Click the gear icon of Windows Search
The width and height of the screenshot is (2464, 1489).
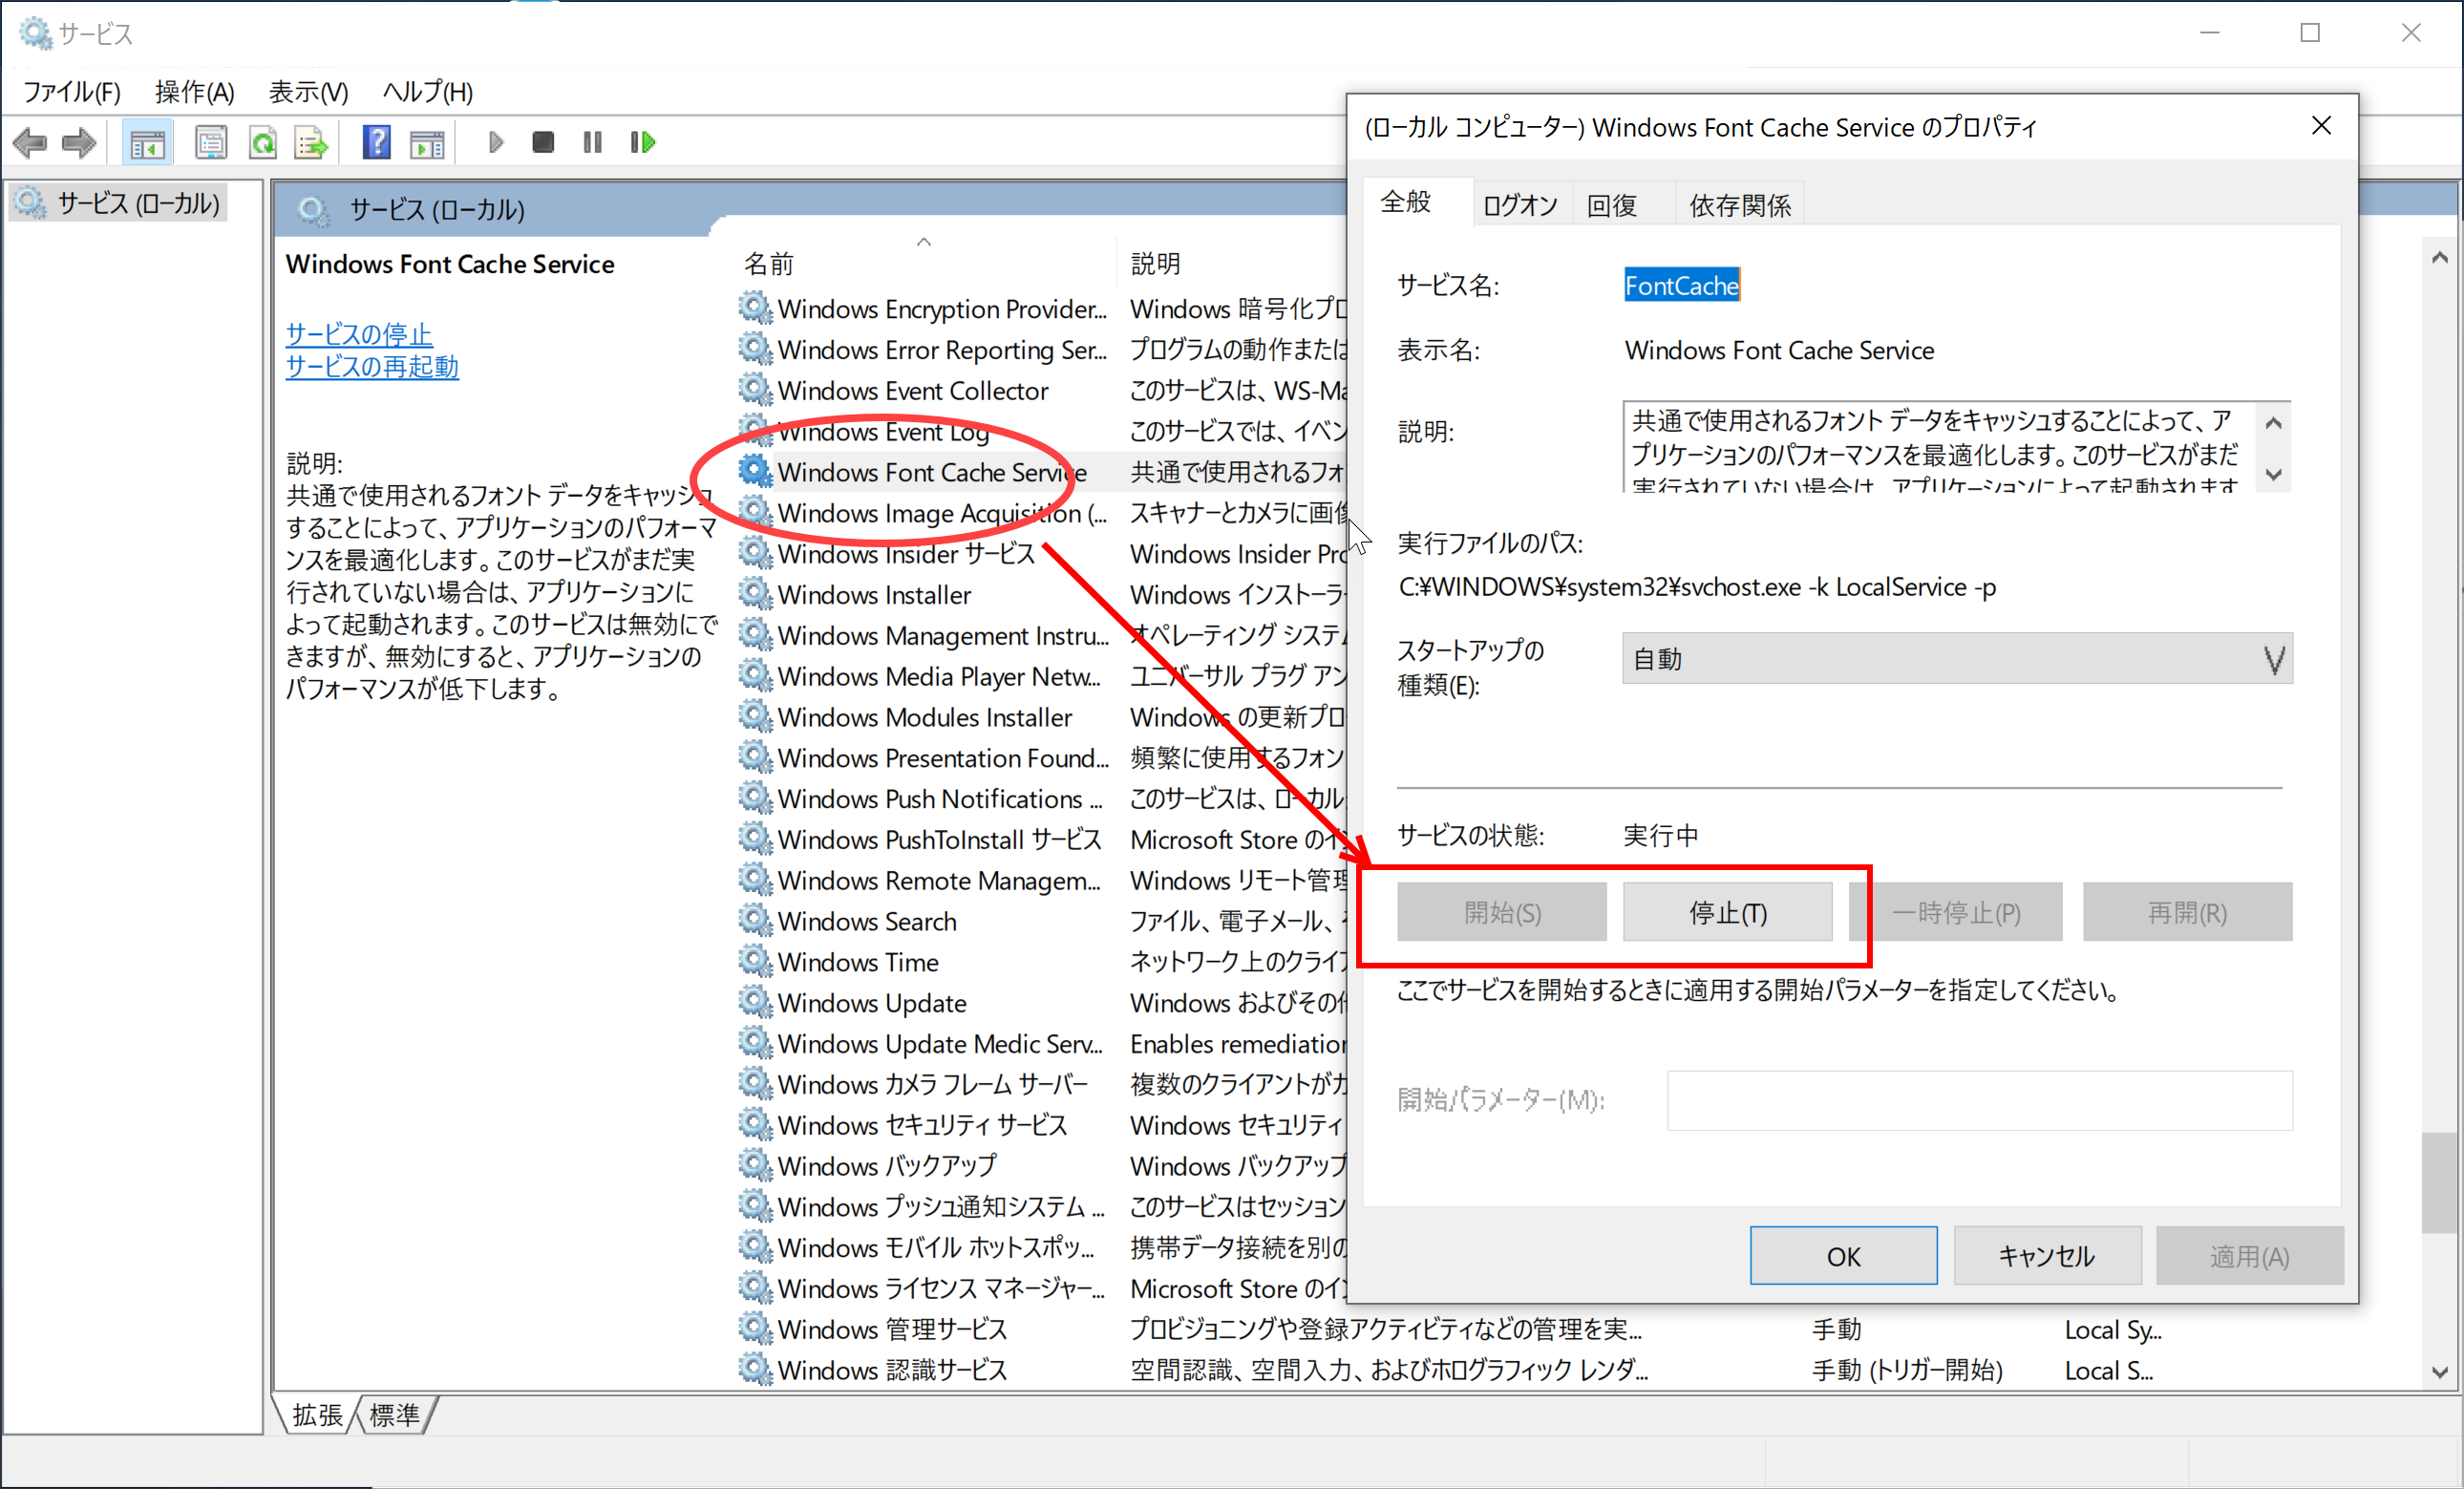pyautogui.click(x=755, y=920)
